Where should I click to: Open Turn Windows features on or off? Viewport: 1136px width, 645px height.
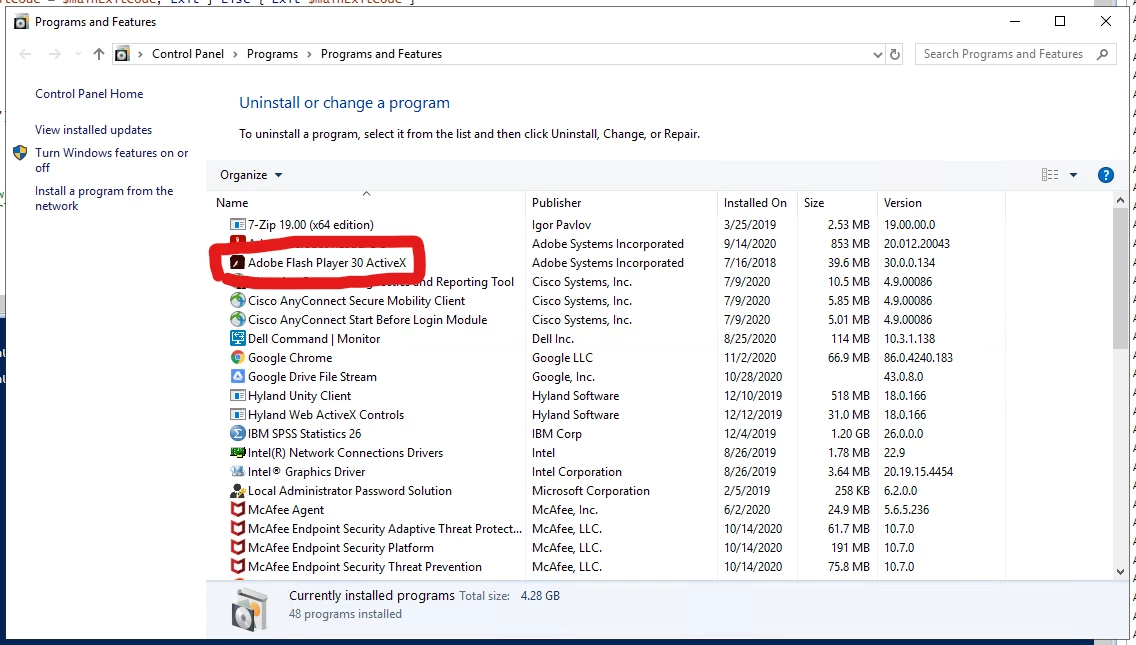(112, 160)
